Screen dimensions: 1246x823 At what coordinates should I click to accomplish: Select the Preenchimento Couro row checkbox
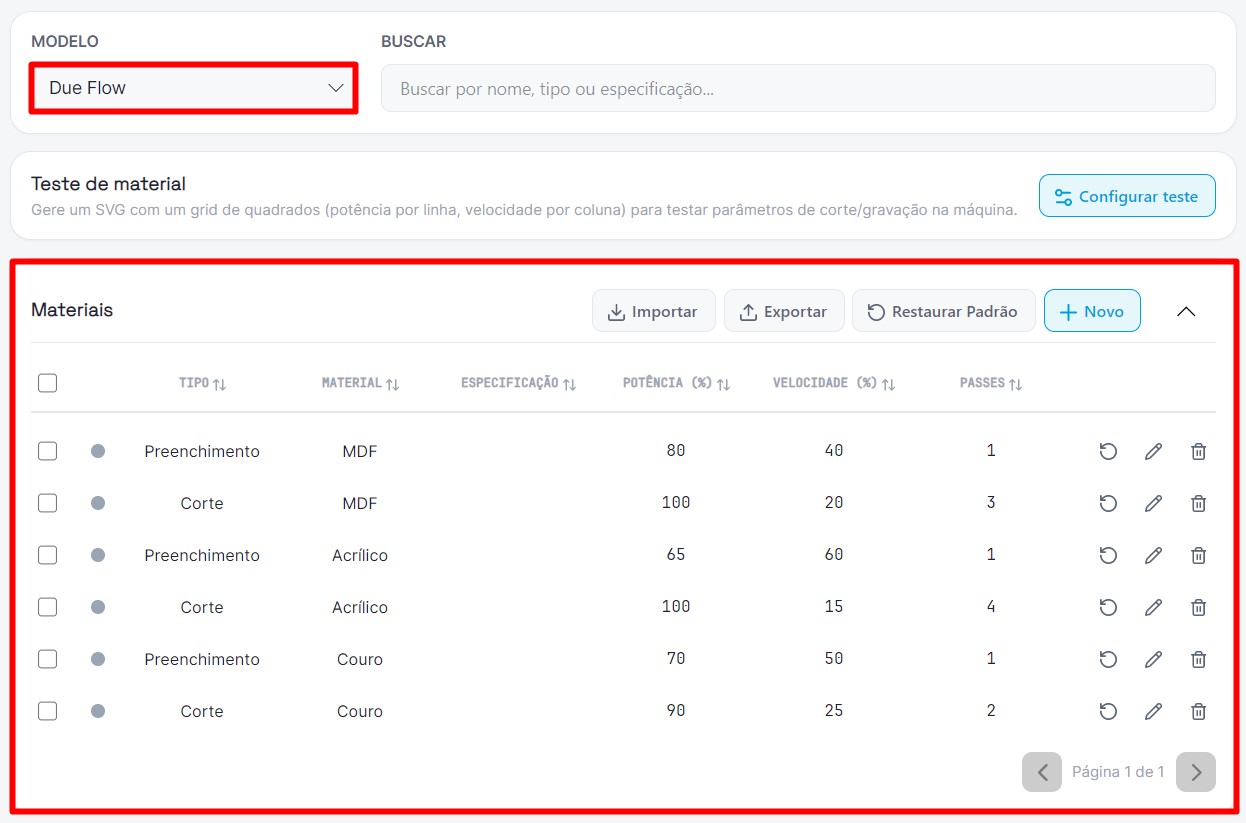click(x=47, y=659)
